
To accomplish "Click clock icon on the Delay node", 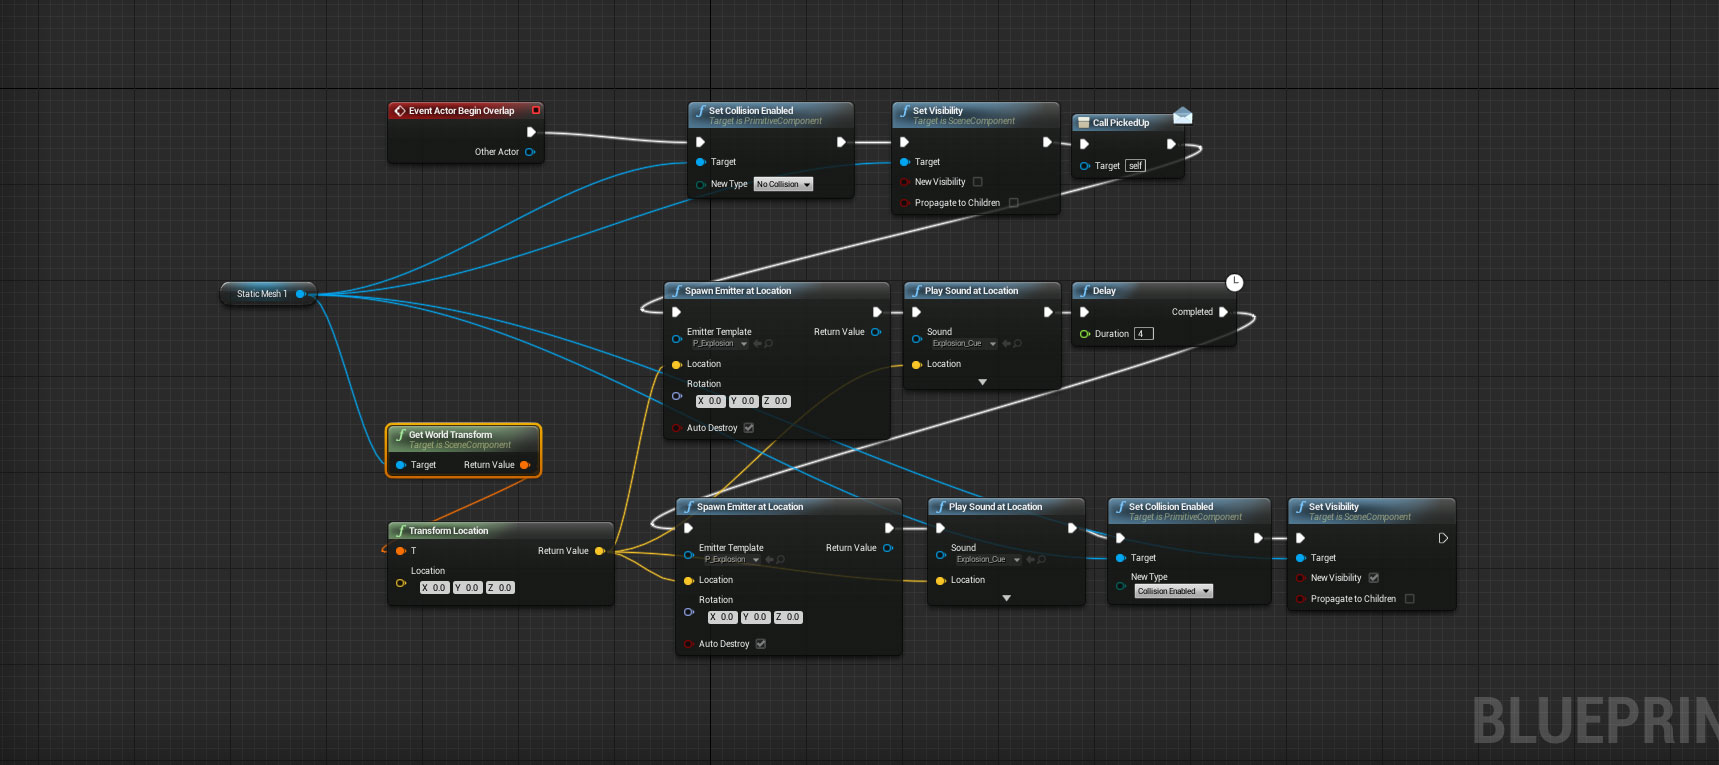I will [1235, 283].
